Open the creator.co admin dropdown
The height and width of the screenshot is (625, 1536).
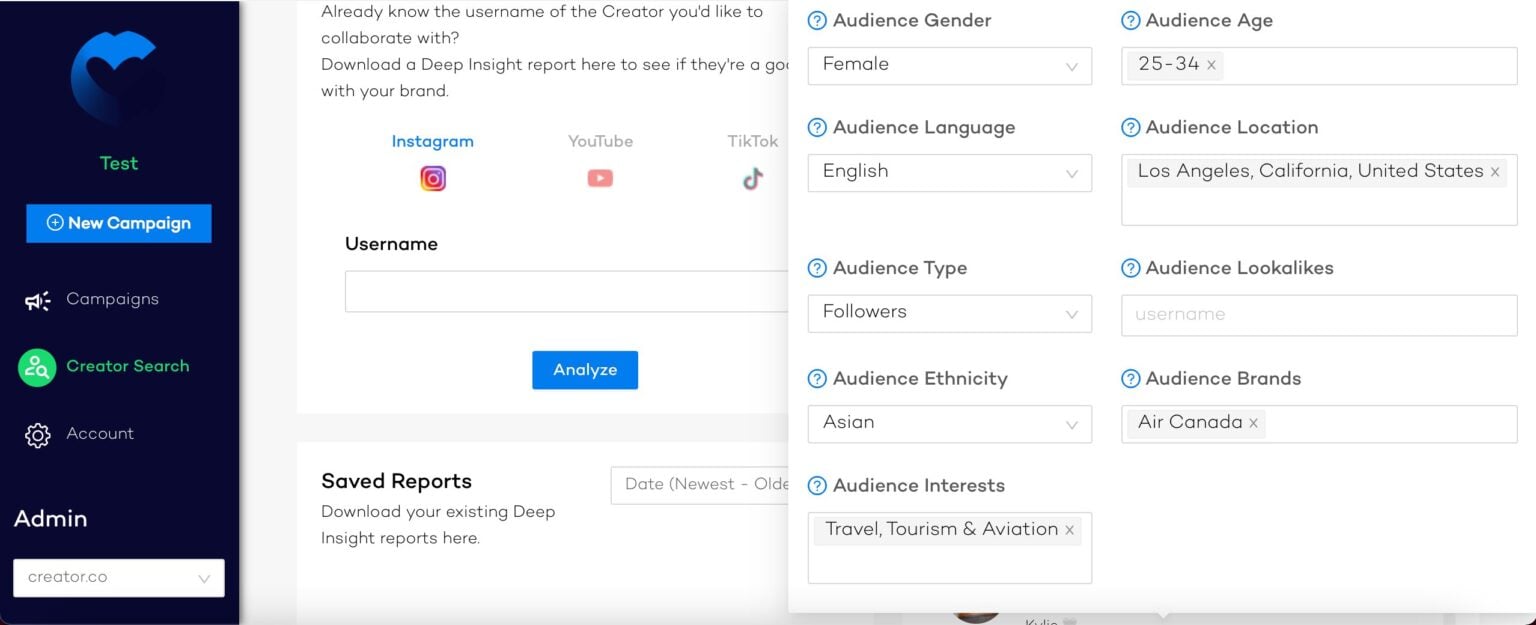click(x=118, y=577)
